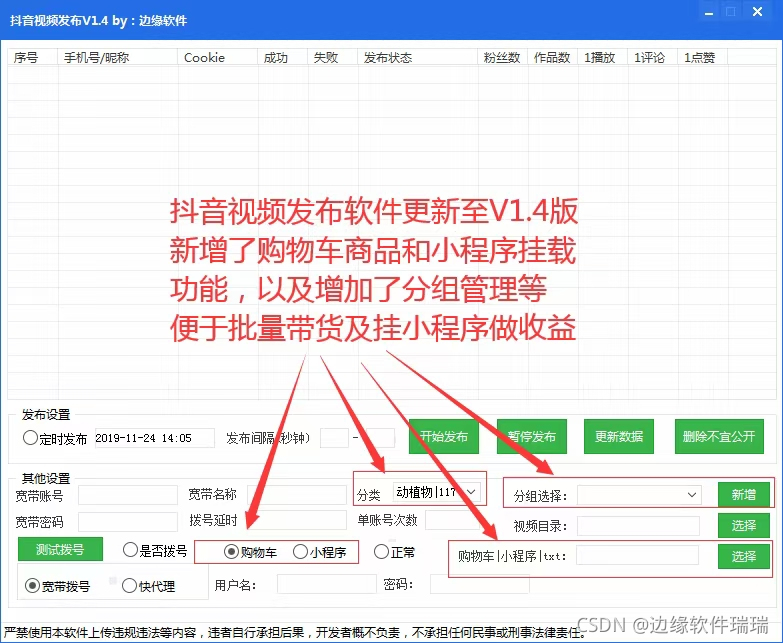Click the 视频目录 path field

tap(638, 526)
